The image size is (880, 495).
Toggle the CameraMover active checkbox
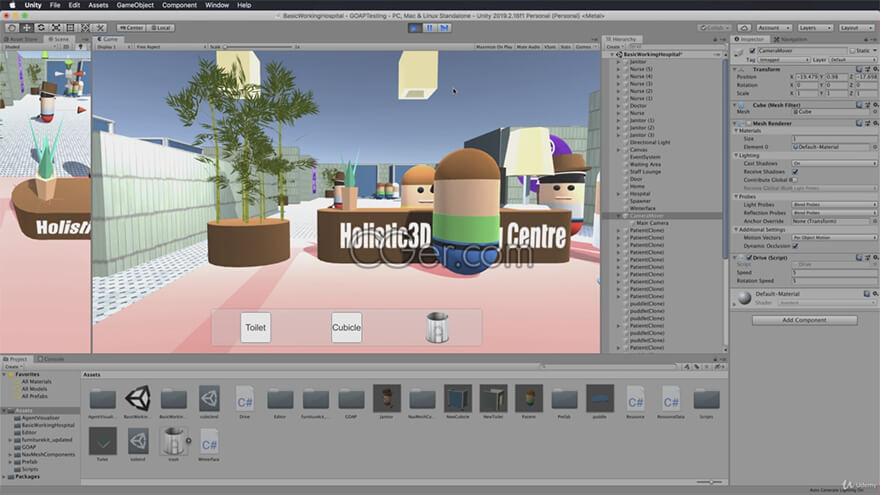[x=753, y=51]
